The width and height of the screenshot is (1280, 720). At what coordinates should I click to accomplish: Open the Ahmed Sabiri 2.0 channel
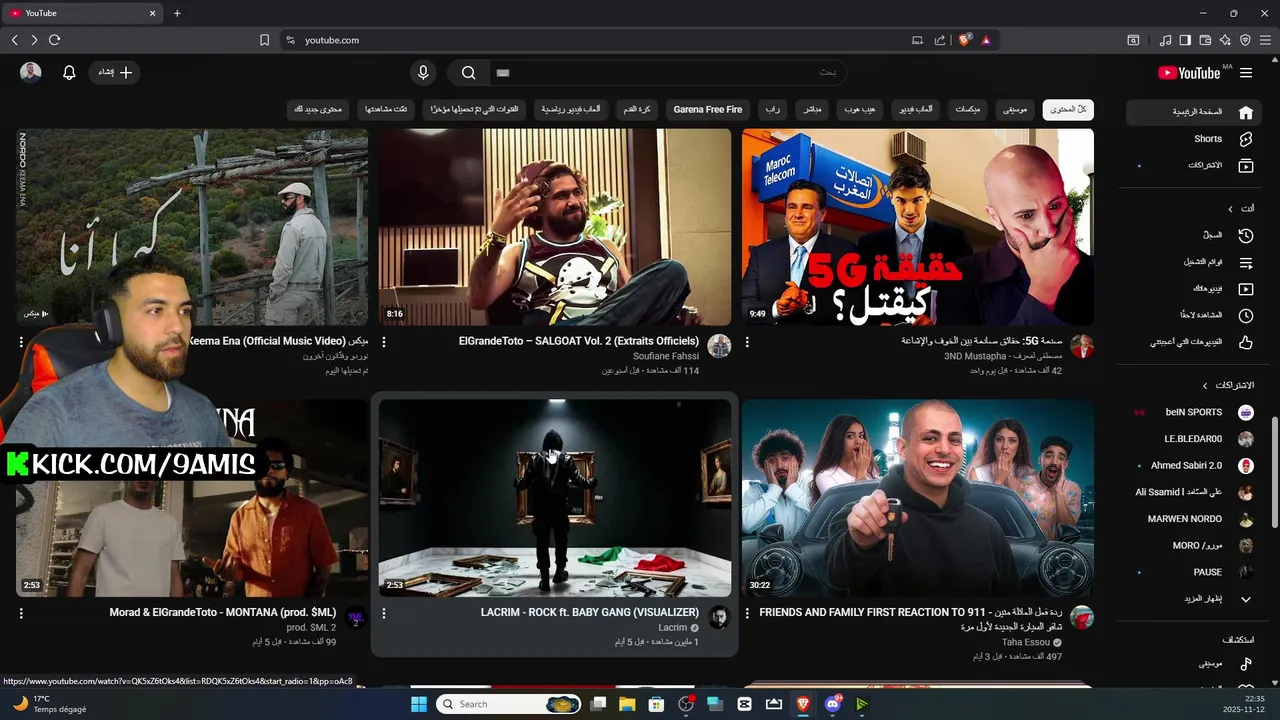click(x=1192, y=466)
